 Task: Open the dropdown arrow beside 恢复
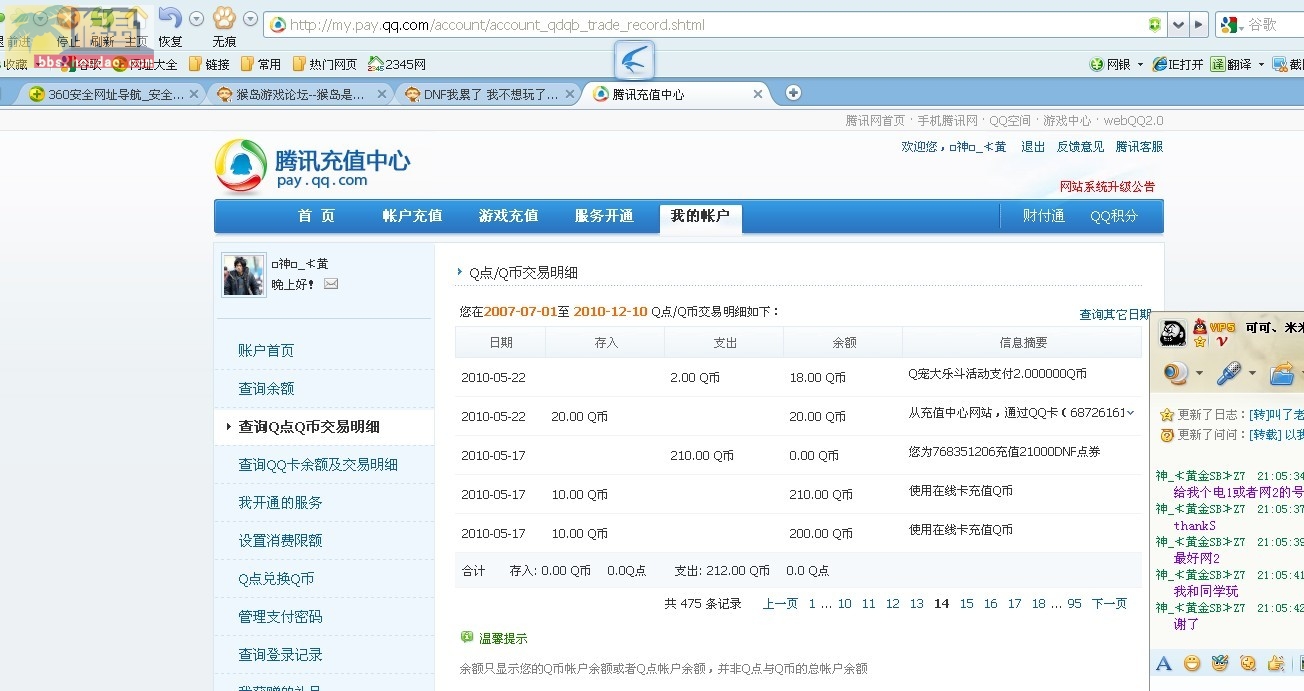click(196, 19)
